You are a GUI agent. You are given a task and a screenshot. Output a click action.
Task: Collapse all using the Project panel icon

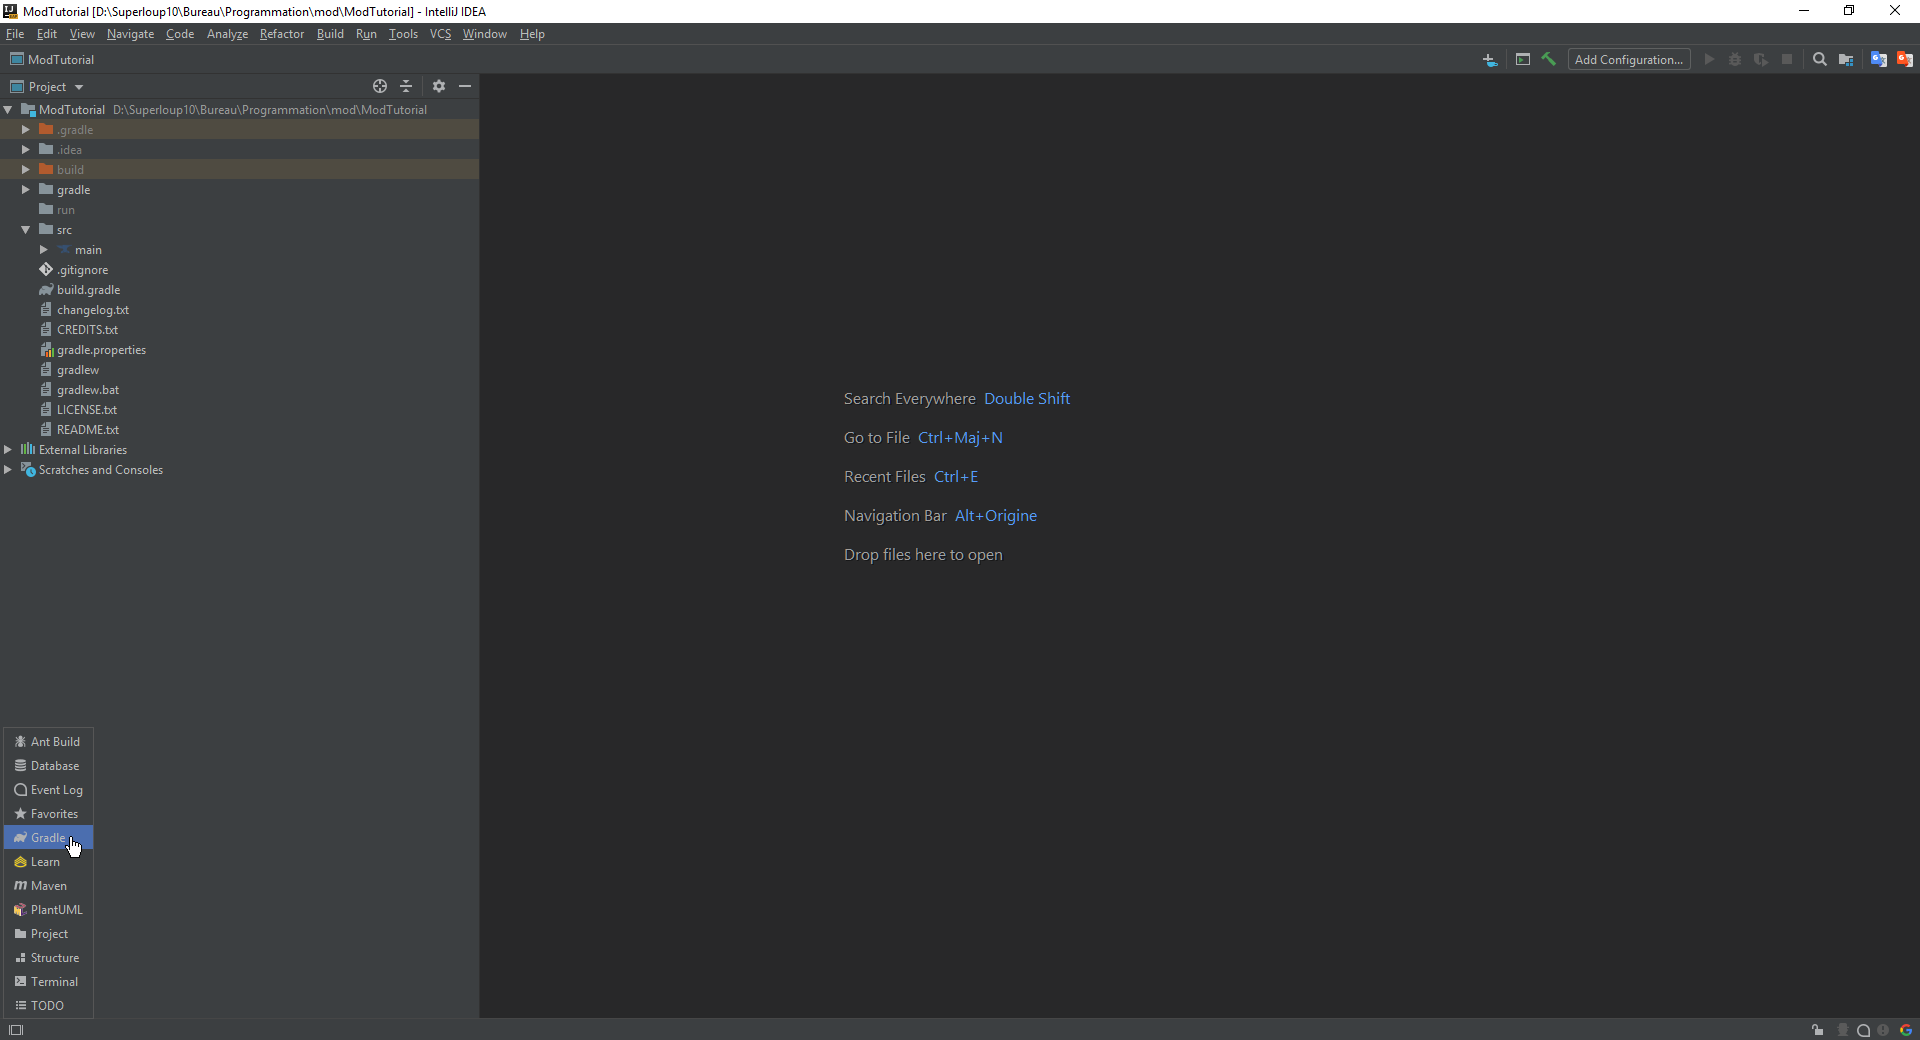[x=406, y=86]
